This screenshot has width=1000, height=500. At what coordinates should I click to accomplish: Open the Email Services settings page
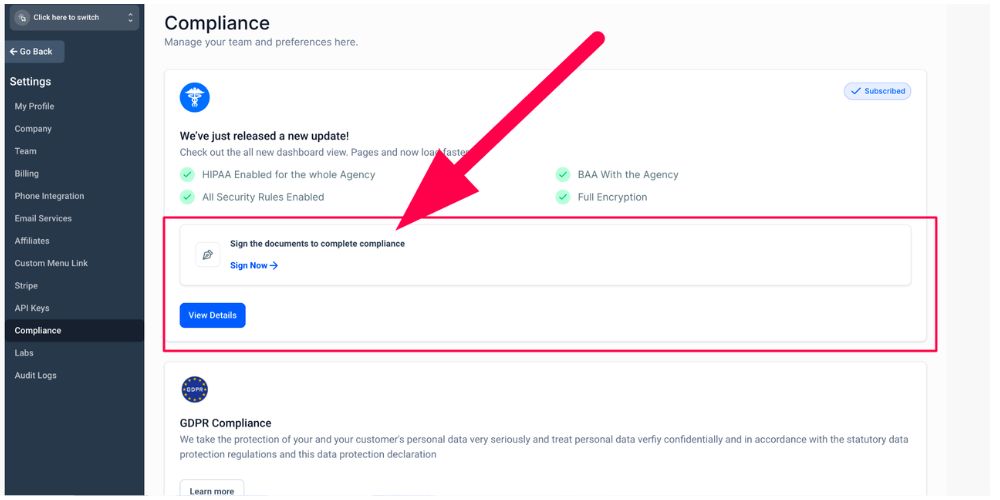tap(44, 218)
